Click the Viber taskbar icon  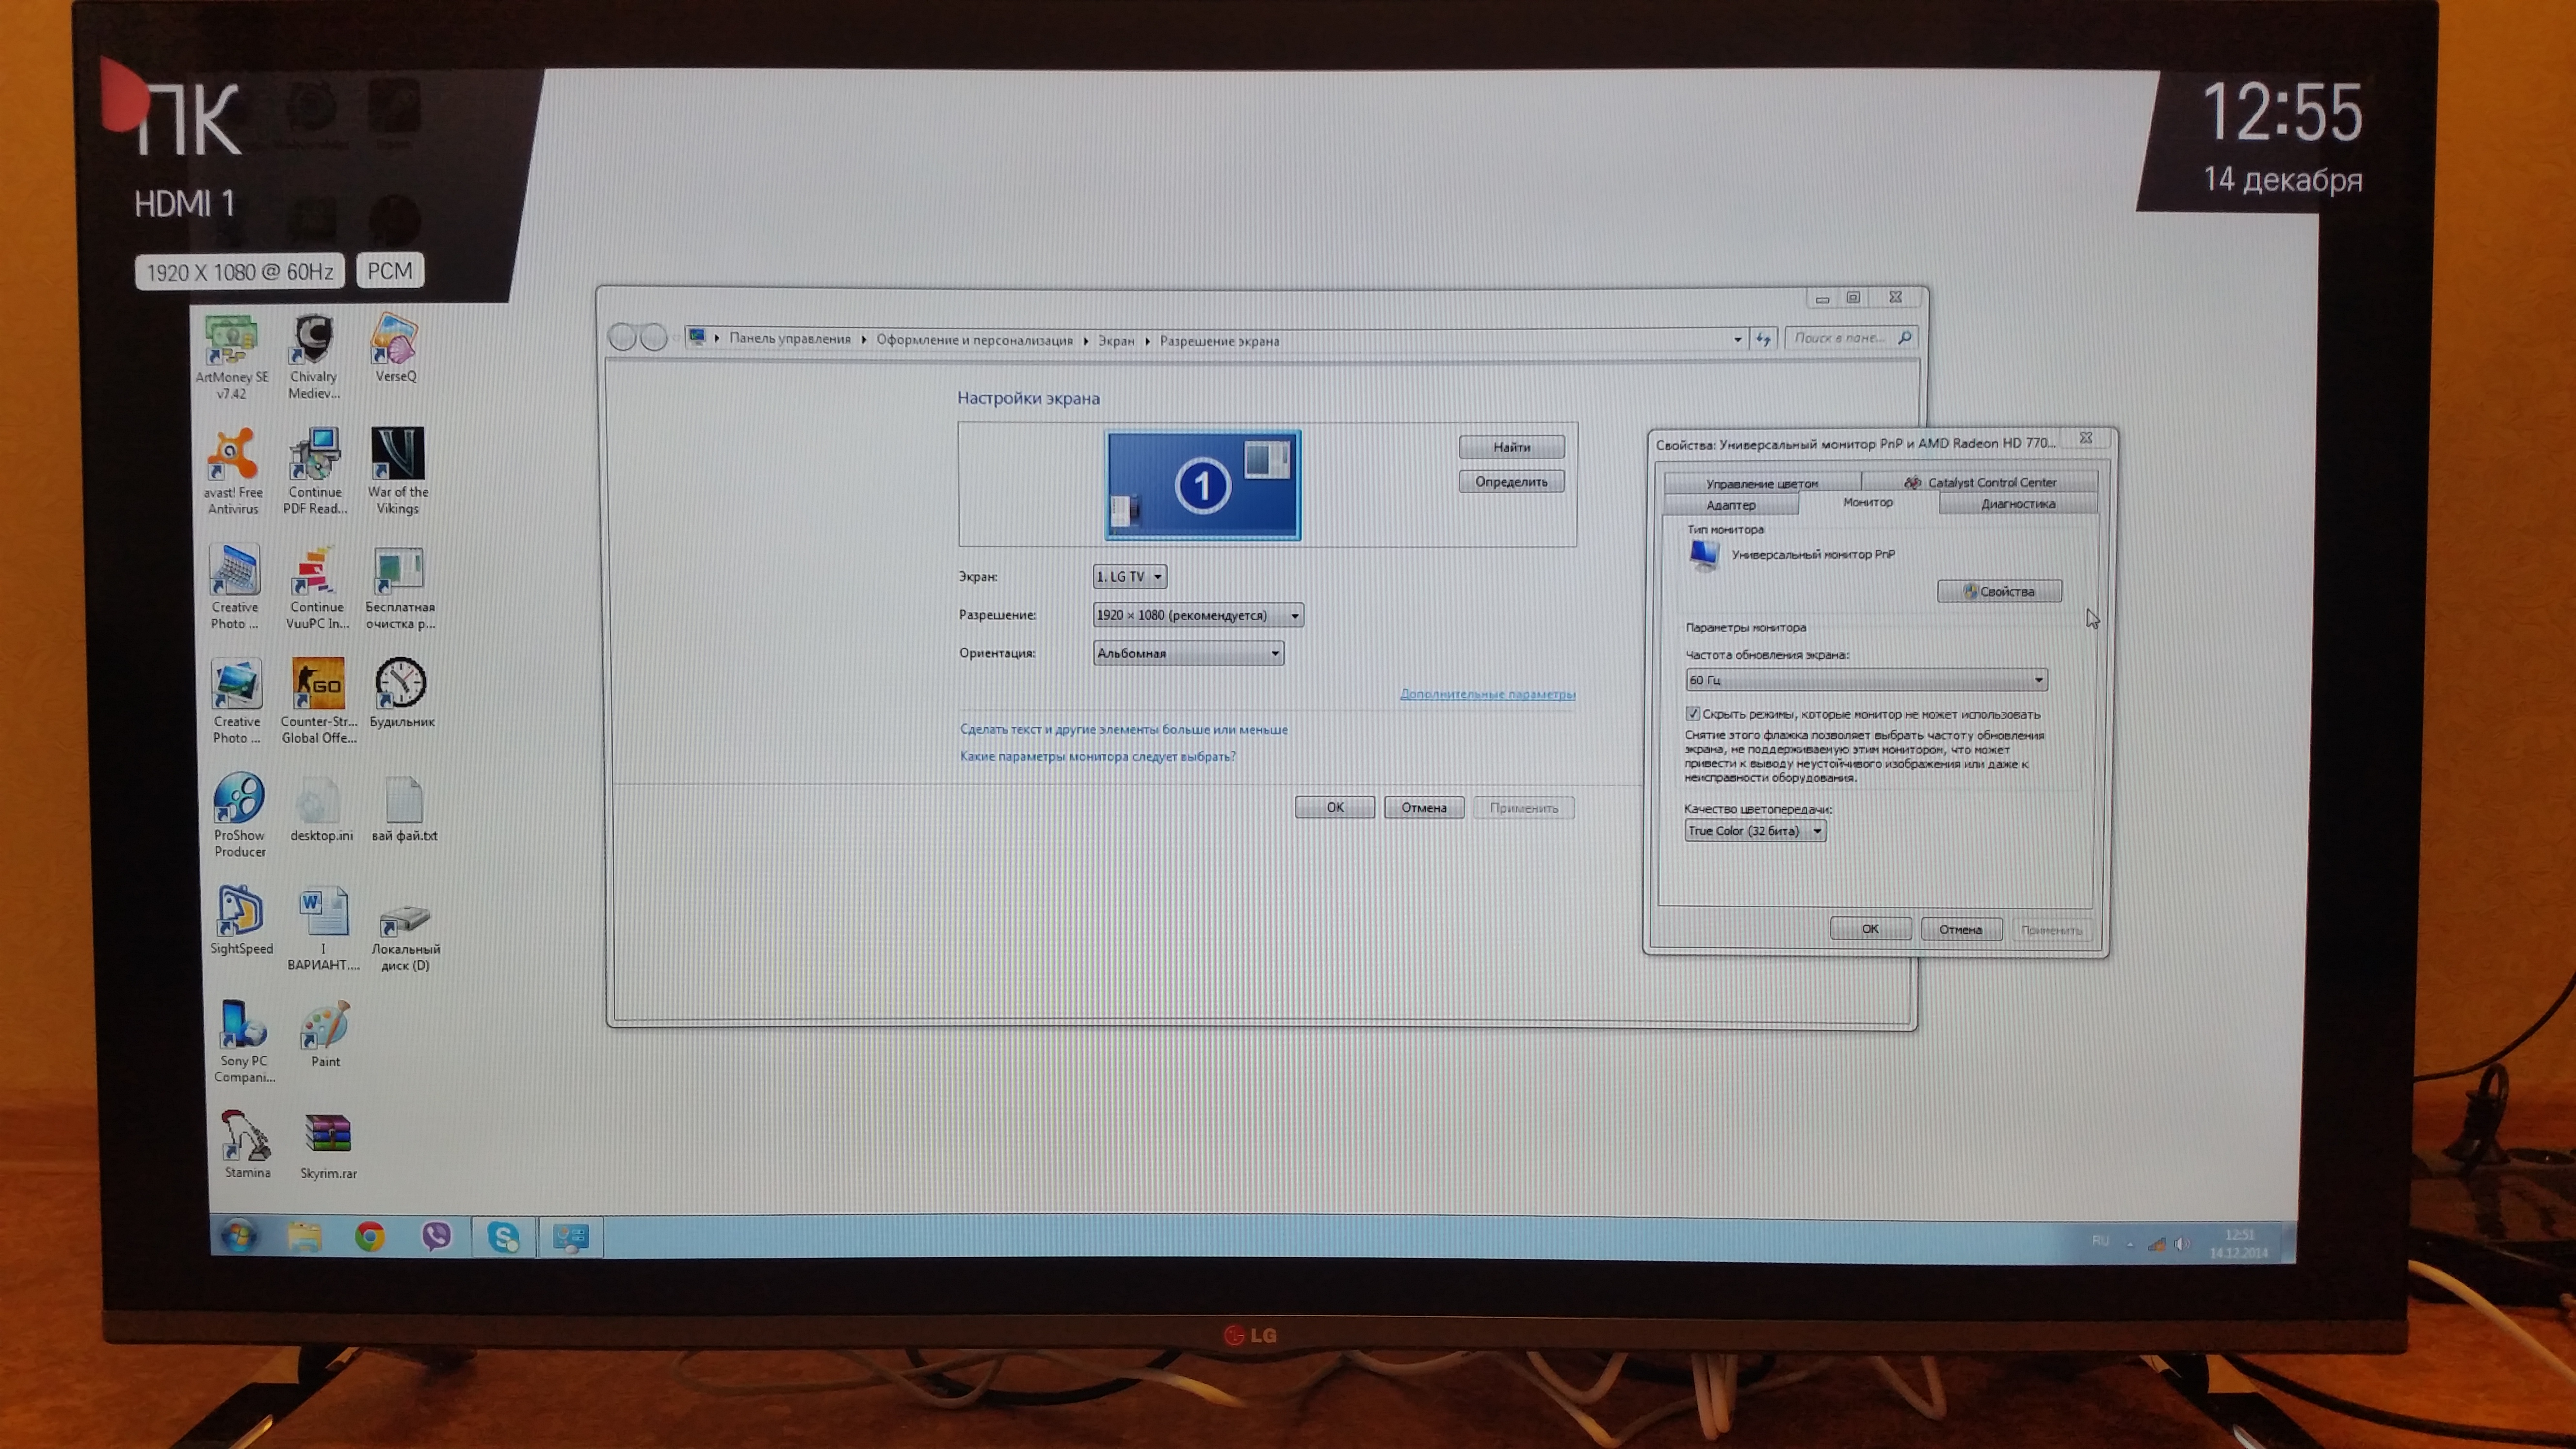436,1237
